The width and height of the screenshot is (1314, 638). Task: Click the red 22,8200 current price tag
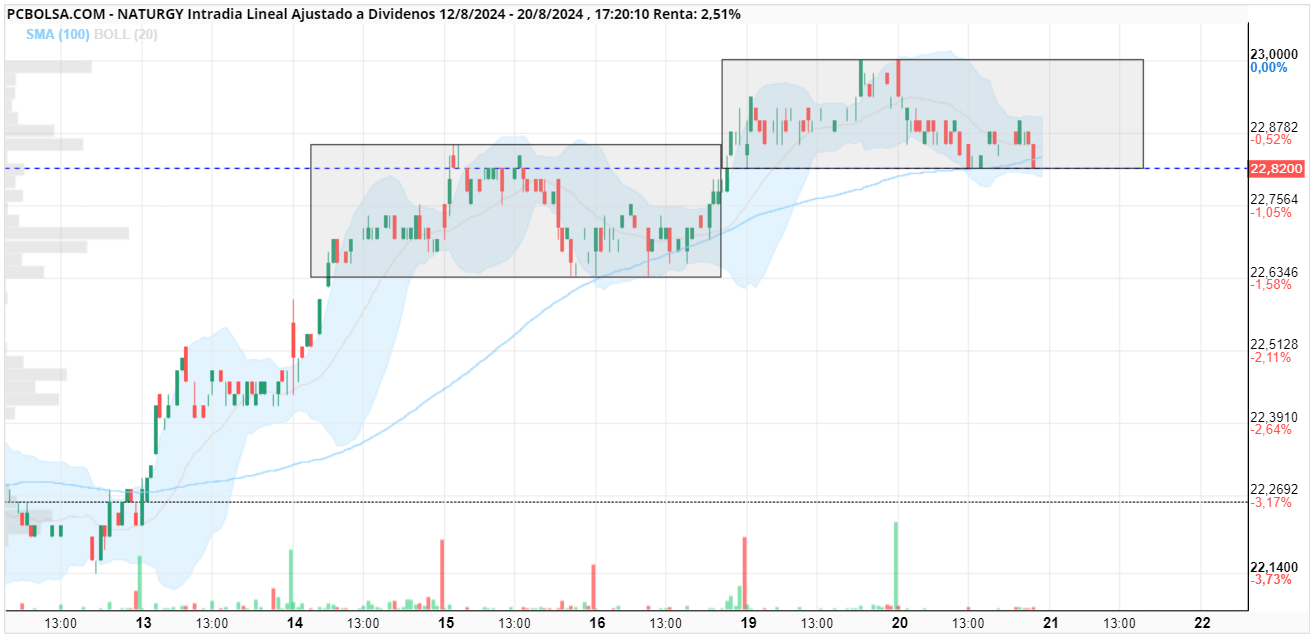1277,168
